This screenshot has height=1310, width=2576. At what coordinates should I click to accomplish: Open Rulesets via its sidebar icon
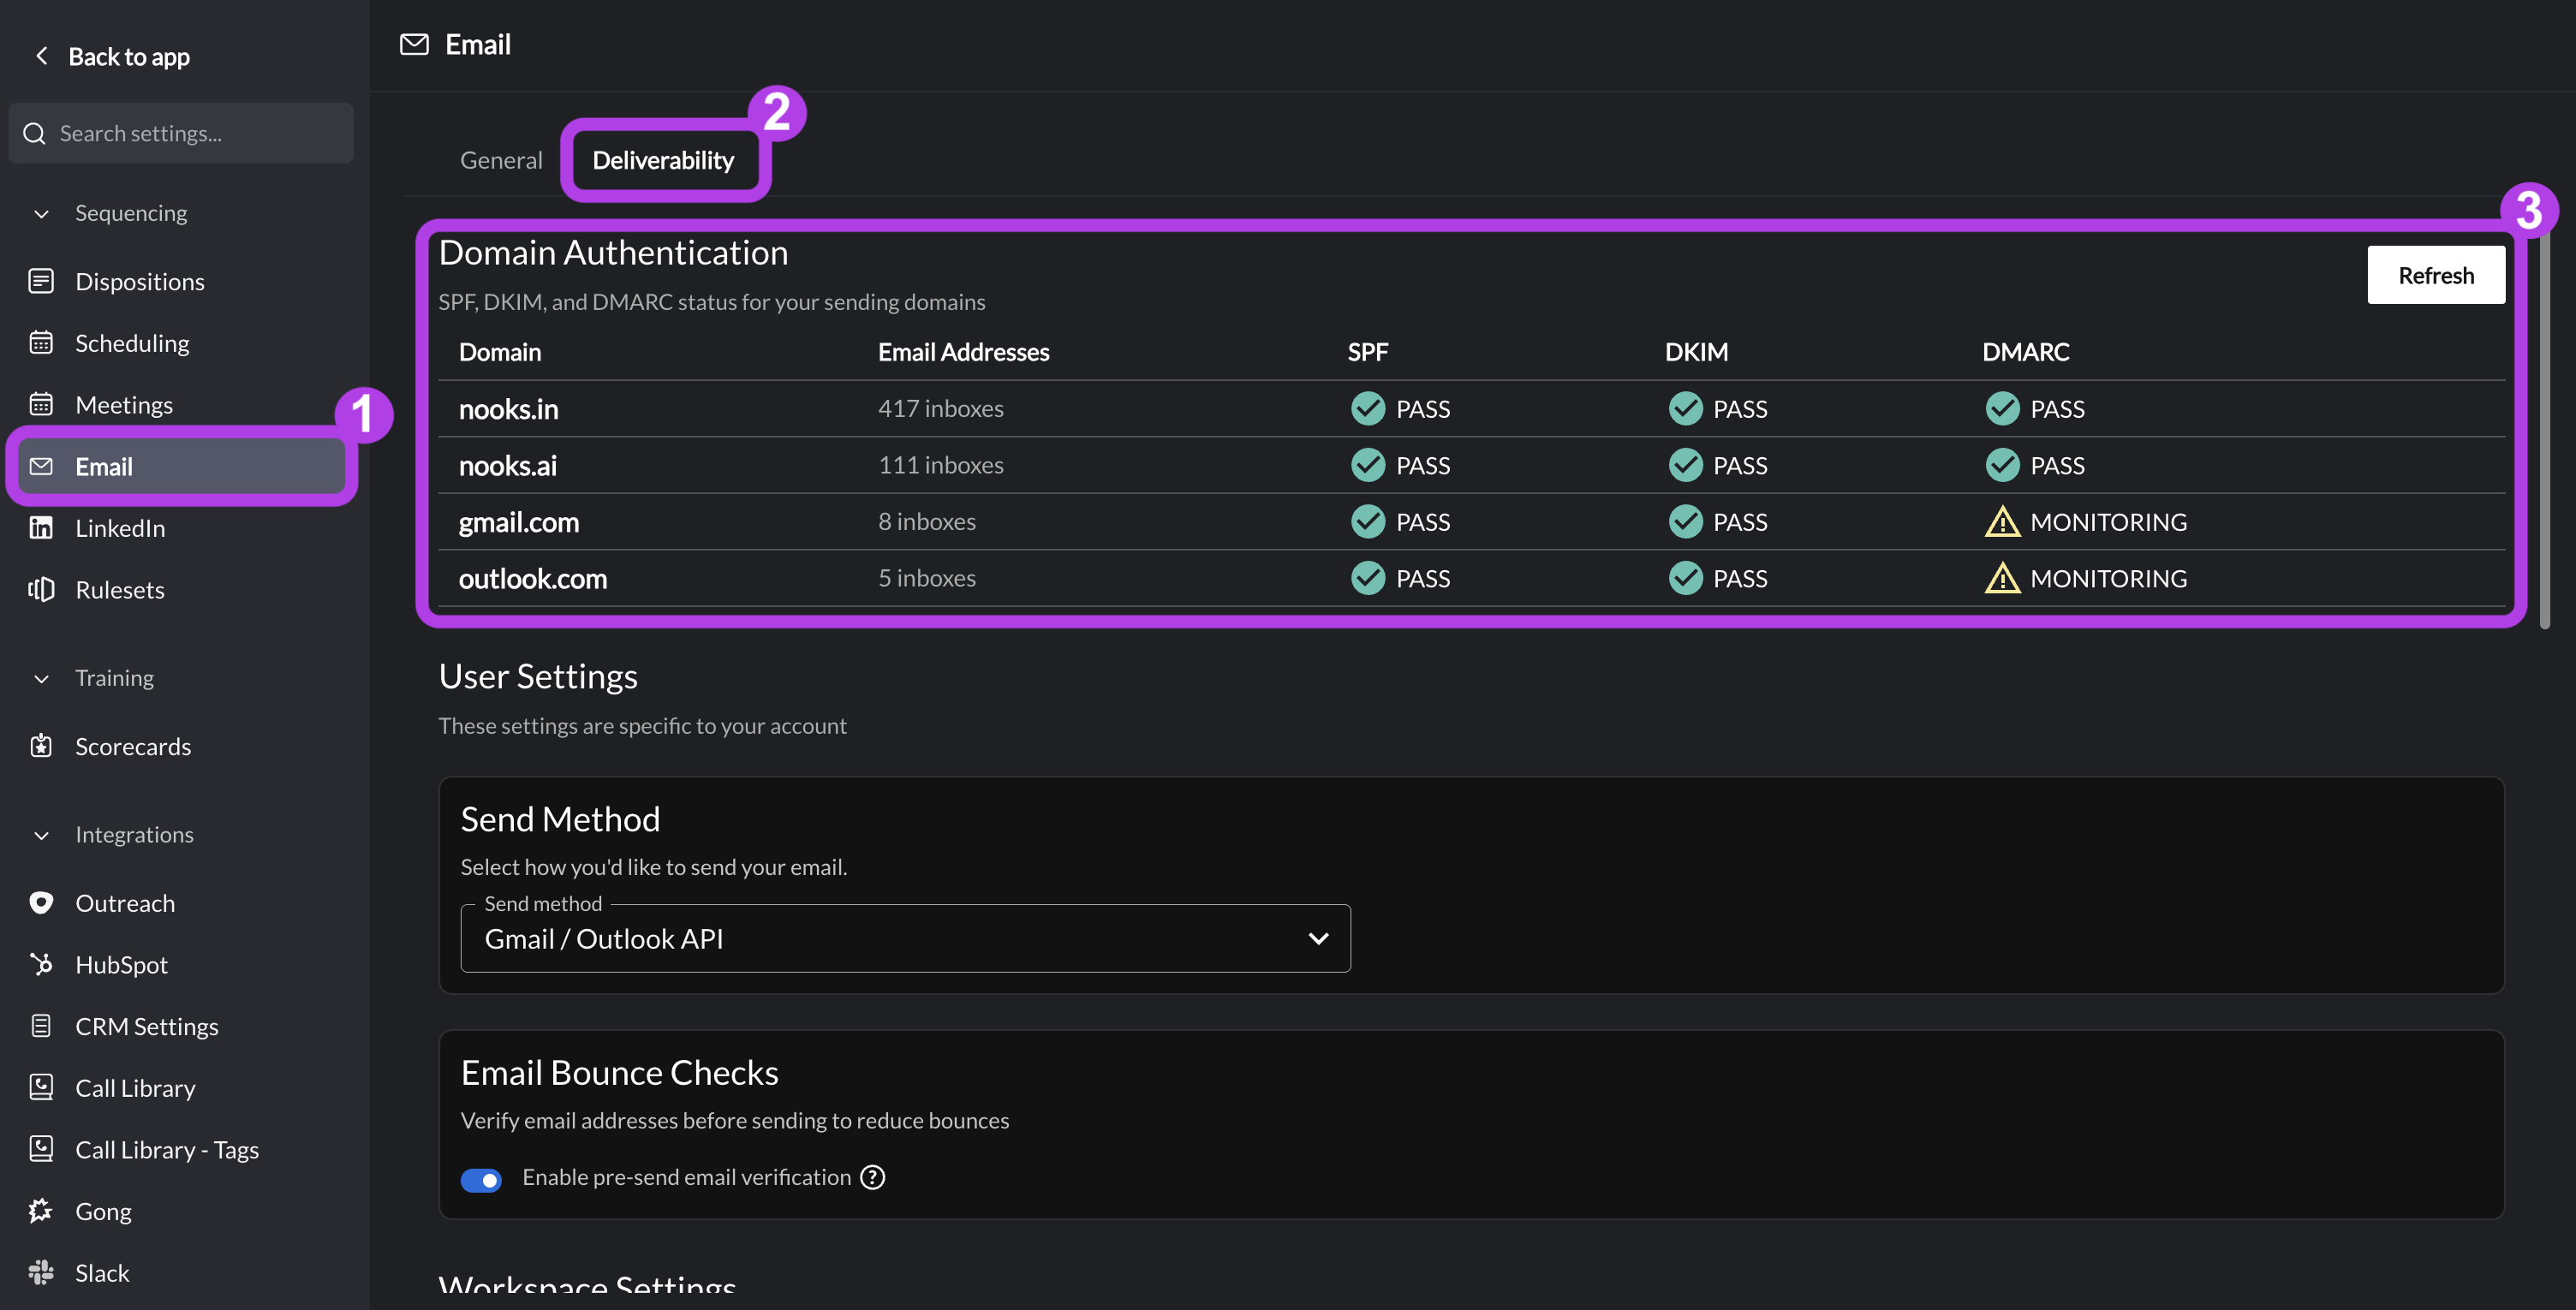point(41,589)
